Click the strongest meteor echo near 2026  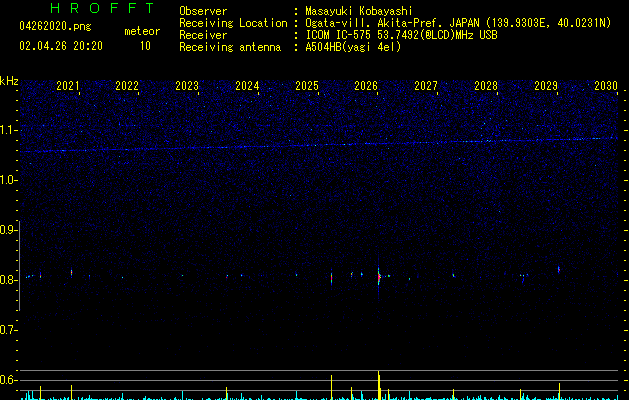(379, 277)
